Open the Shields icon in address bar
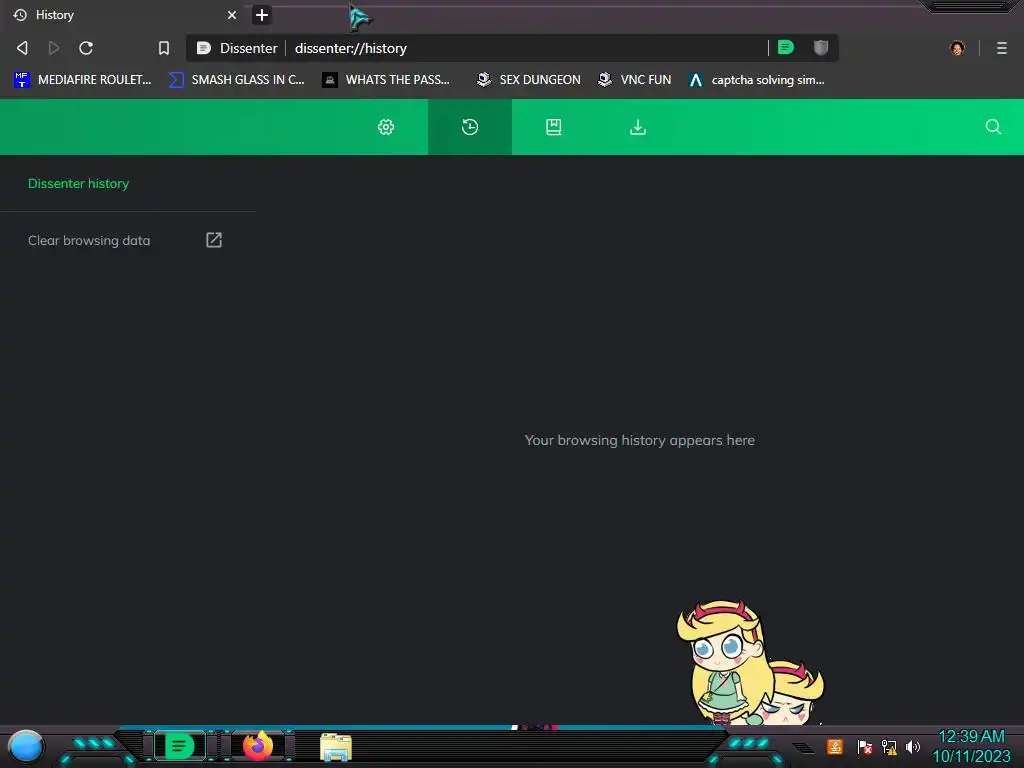The width and height of the screenshot is (1024, 768). pos(821,47)
